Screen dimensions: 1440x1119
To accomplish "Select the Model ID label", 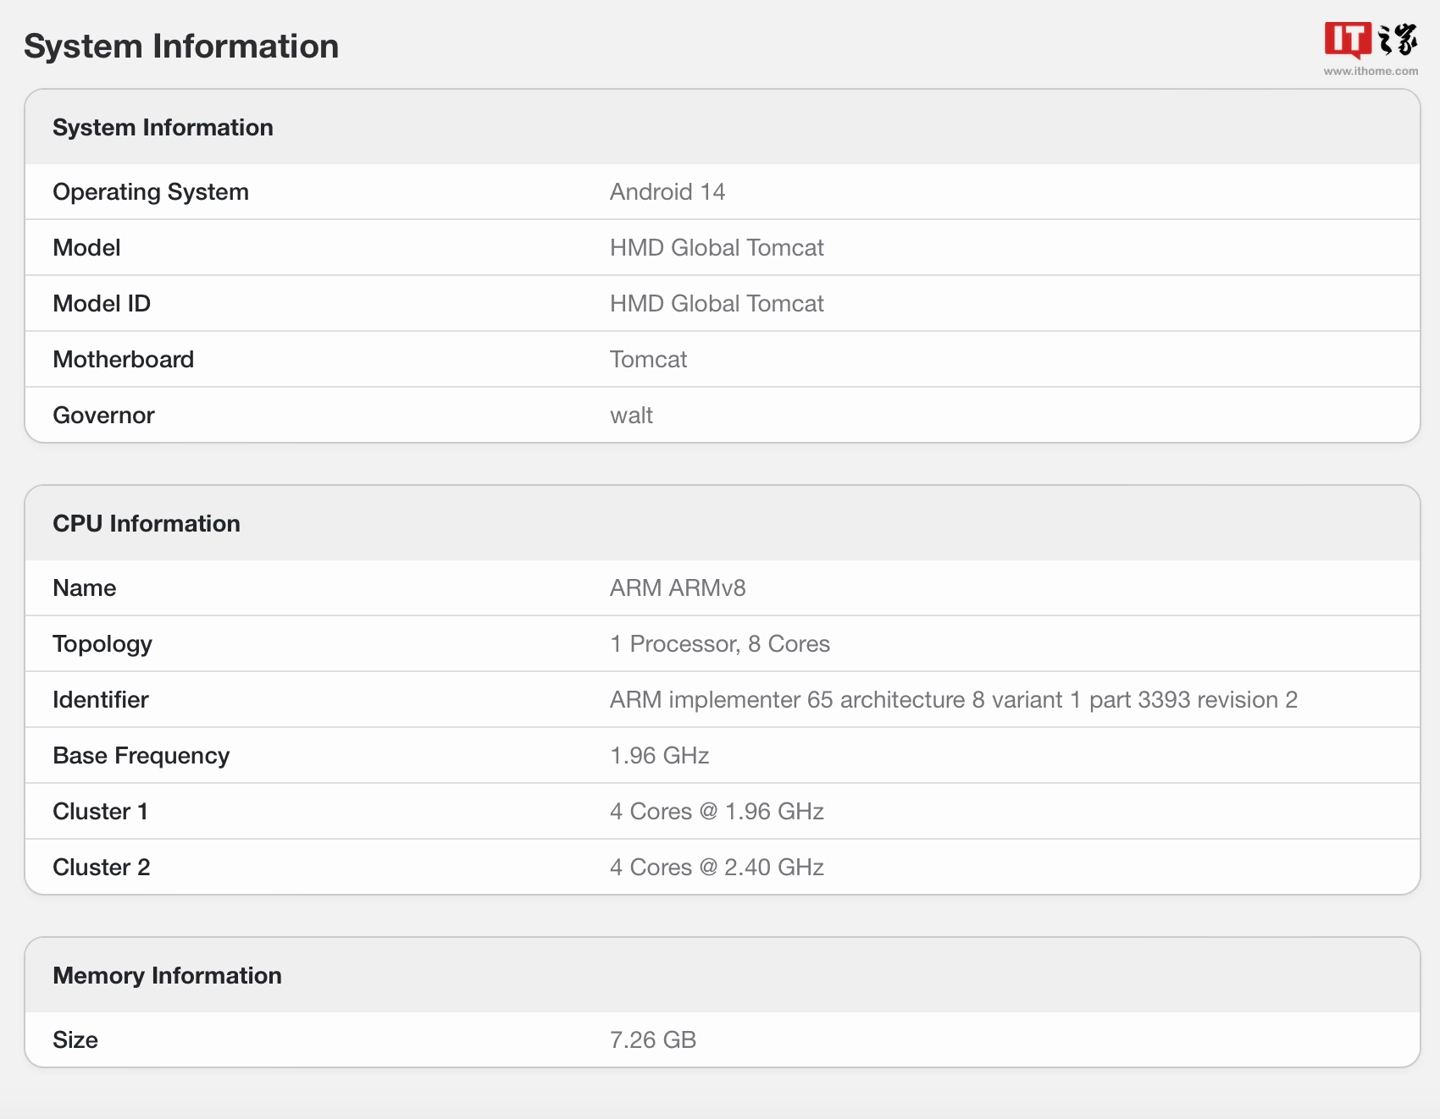I will pyautogui.click(x=102, y=304).
